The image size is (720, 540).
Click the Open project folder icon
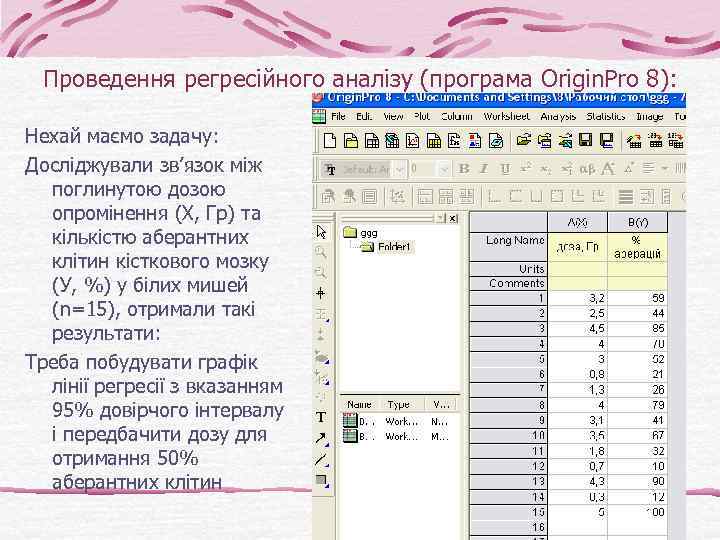(523, 141)
